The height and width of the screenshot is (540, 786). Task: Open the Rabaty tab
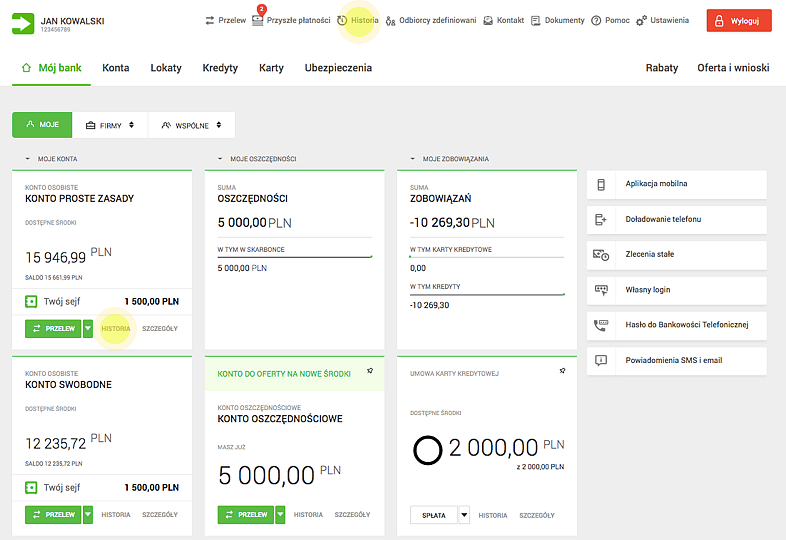click(662, 68)
